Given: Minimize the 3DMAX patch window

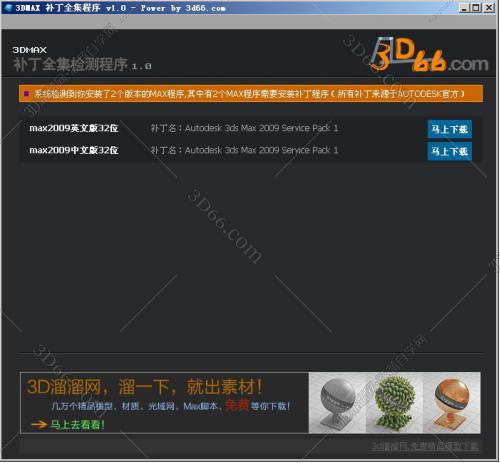Looking at the screenshot, I should click(464, 8).
